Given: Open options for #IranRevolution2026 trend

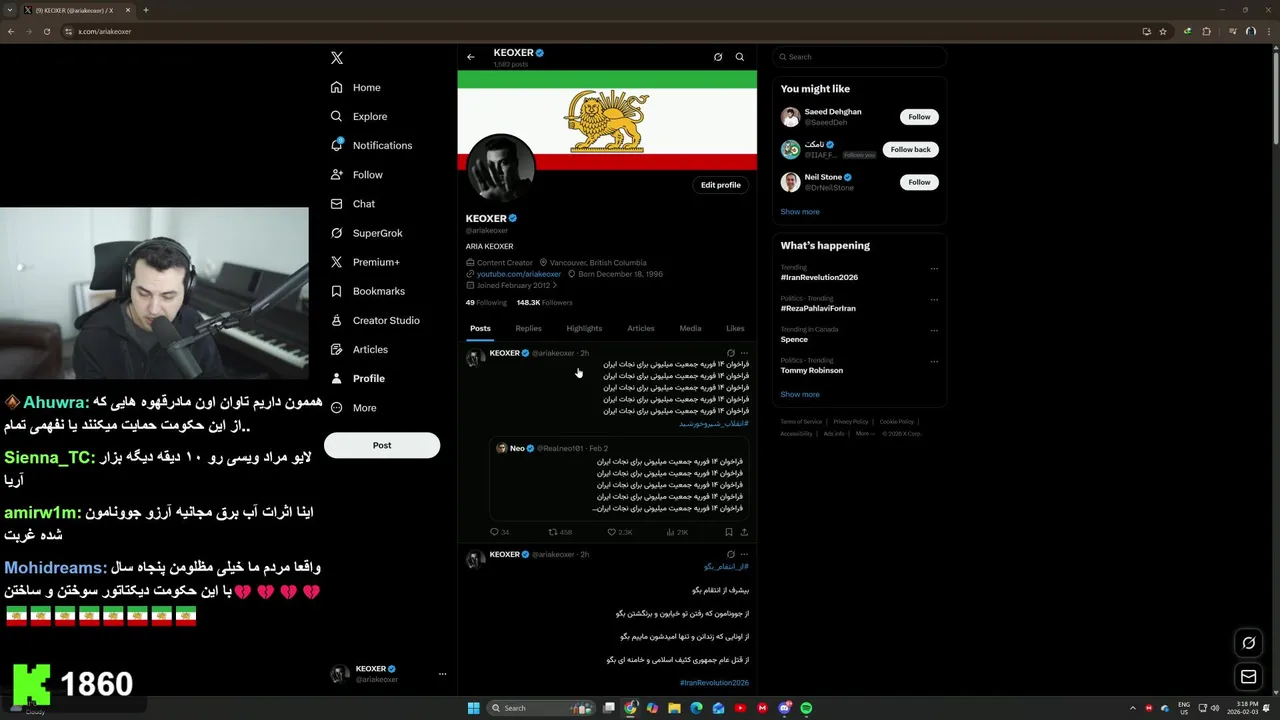Looking at the screenshot, I should (x=934, y=268).
